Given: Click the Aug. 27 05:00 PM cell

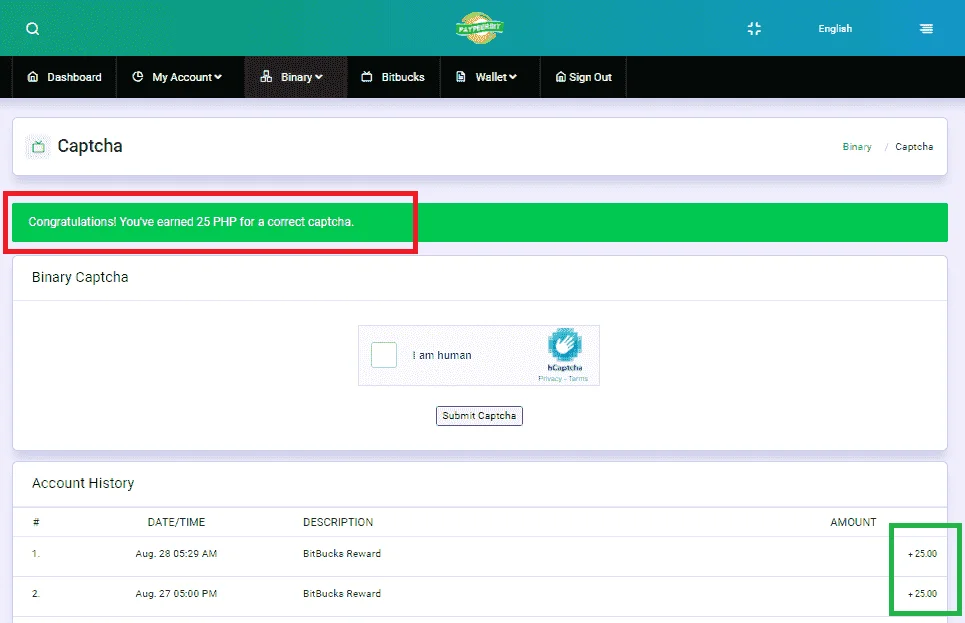Looking at the screenshot, I should (x=176, y=593).
